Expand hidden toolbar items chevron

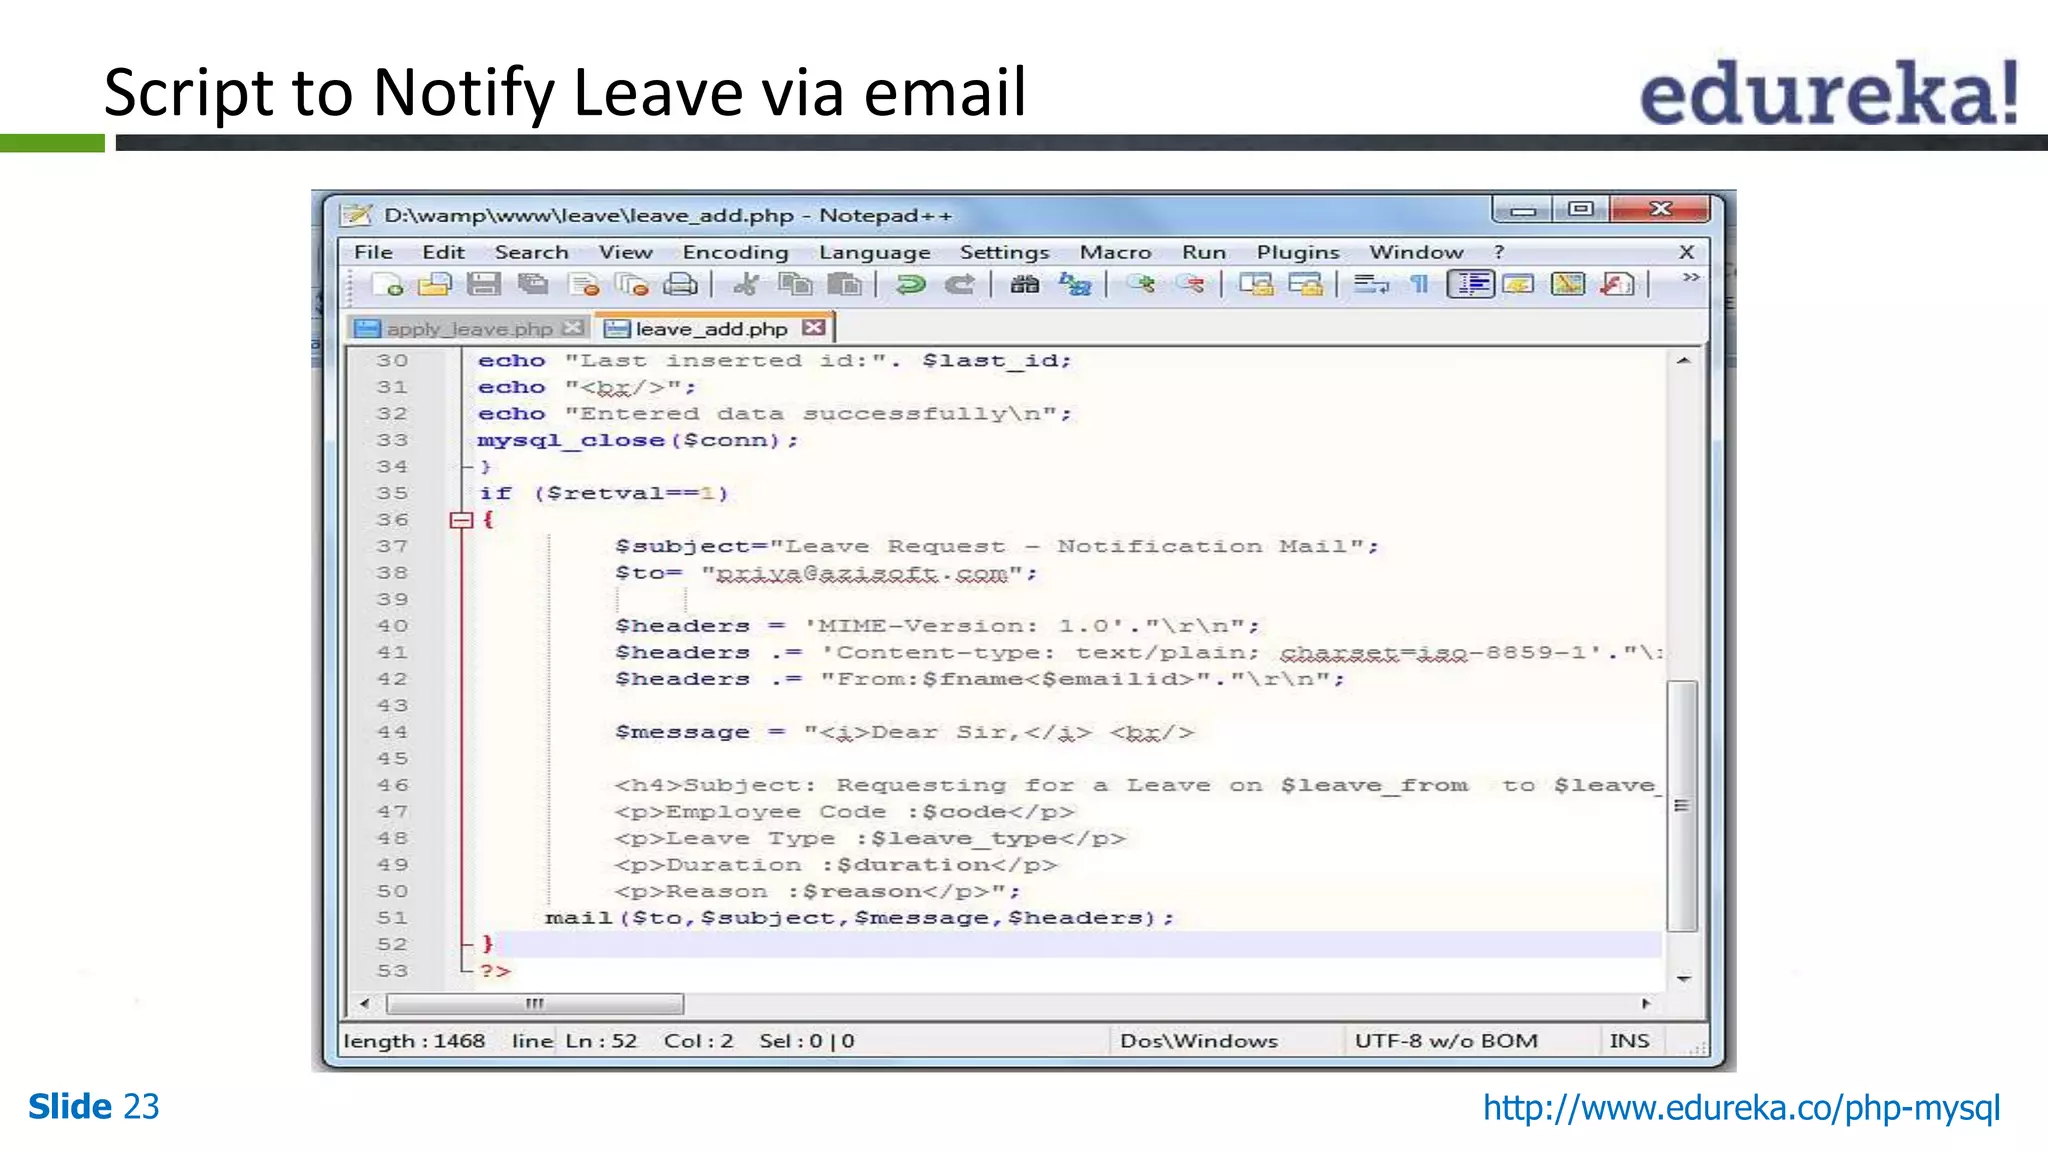(1690, 277)
